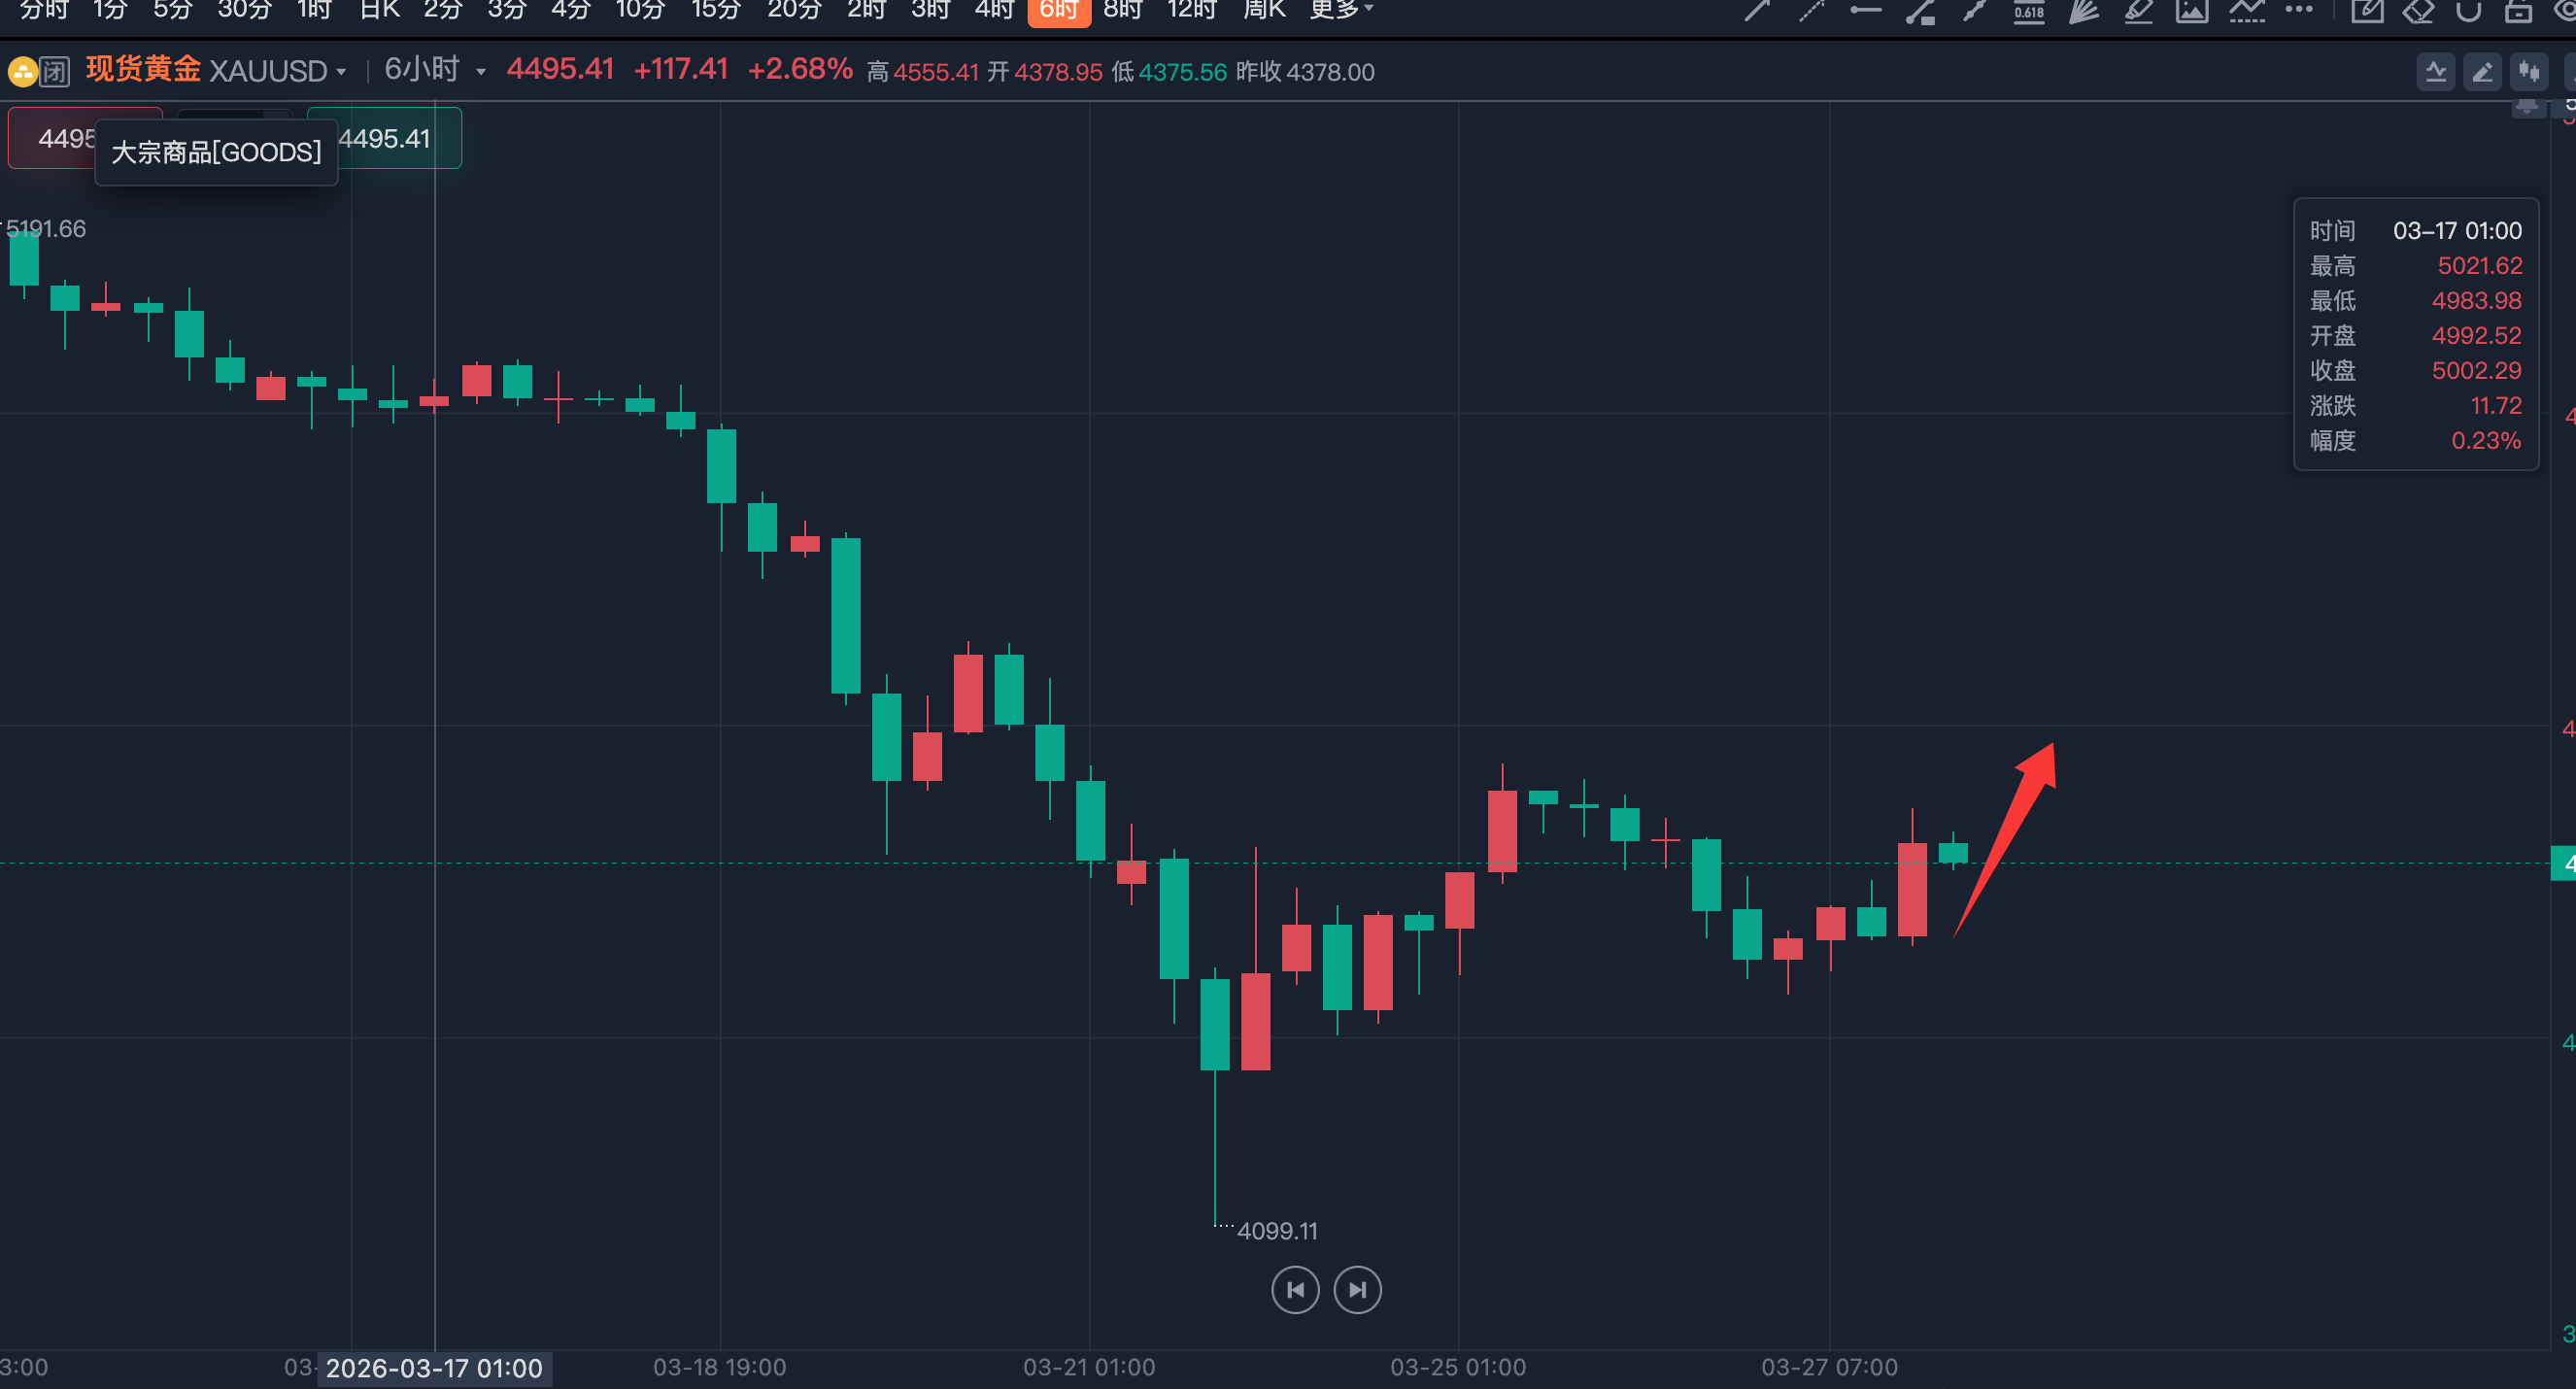Select the highlighter marker tool

tap(2138, 11)
